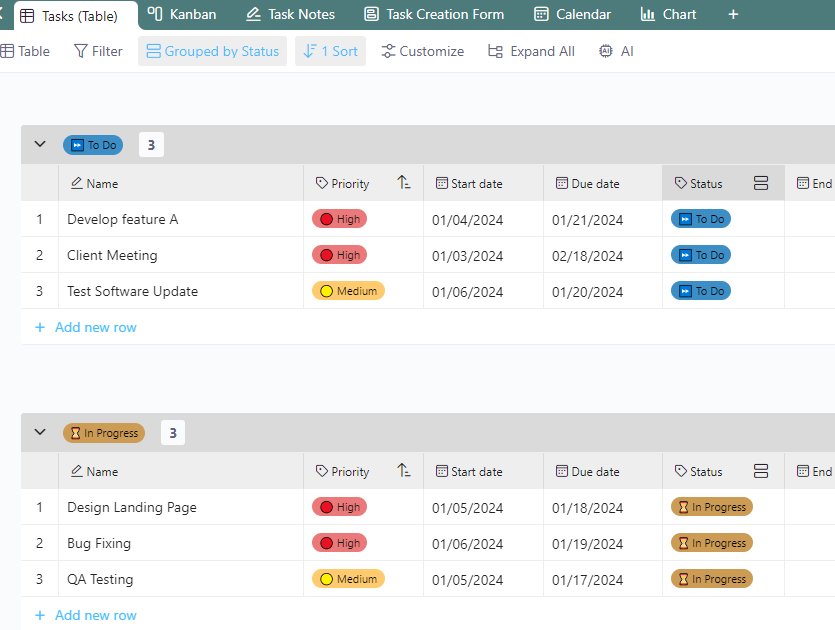Add new row in To Do group
The height and width of the screenshot is (630, 835).
tap(86, 327)
